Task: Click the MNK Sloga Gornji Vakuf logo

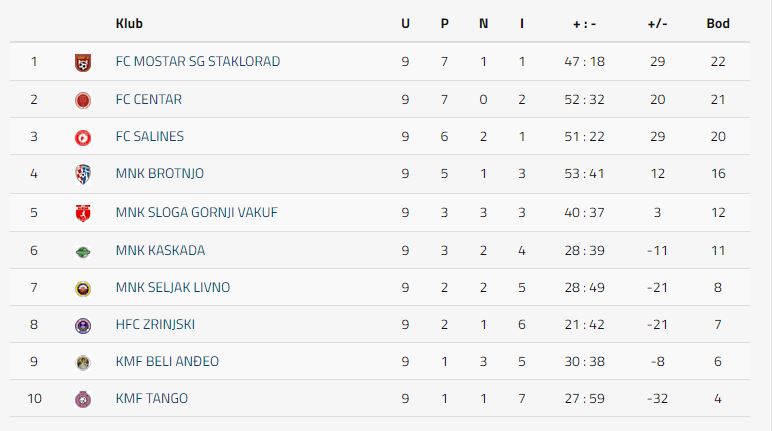Action: (x=83, y=212)
